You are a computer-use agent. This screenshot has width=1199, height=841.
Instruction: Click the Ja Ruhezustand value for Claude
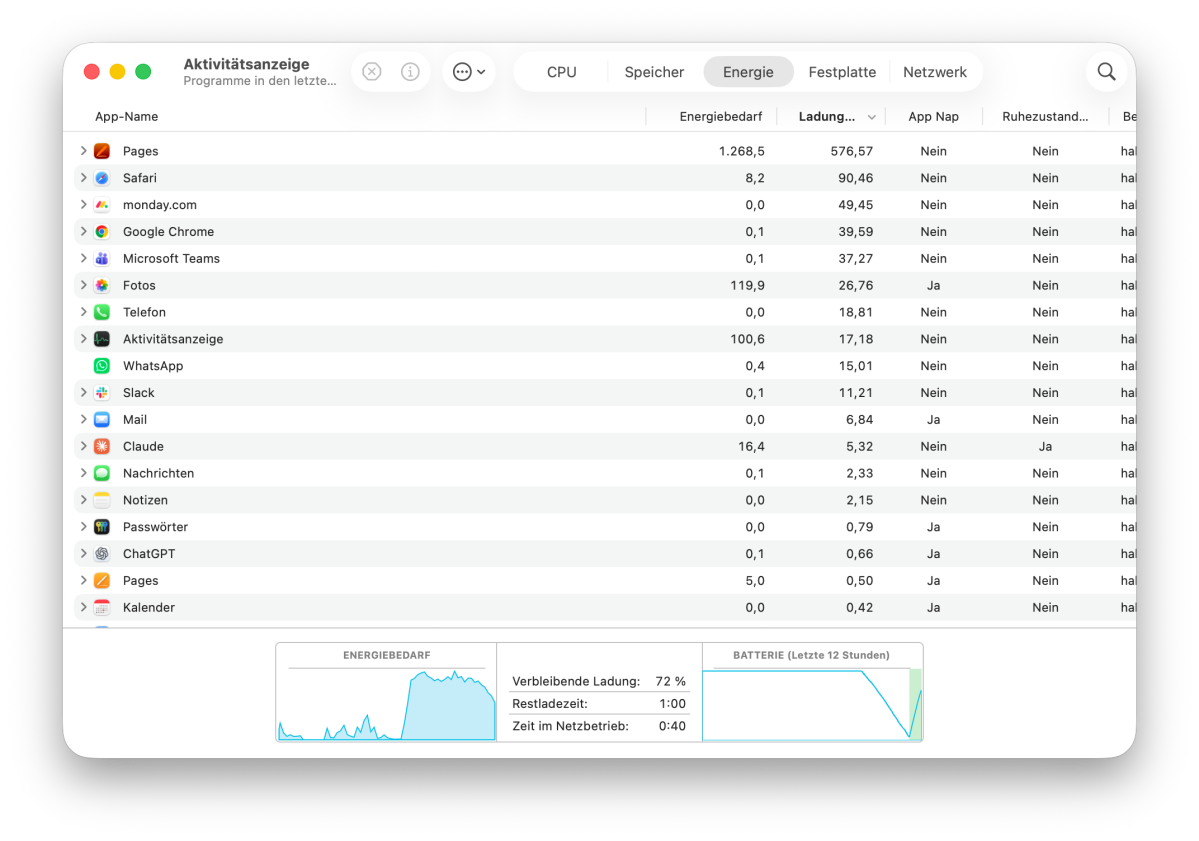[x=1045, y=446]
